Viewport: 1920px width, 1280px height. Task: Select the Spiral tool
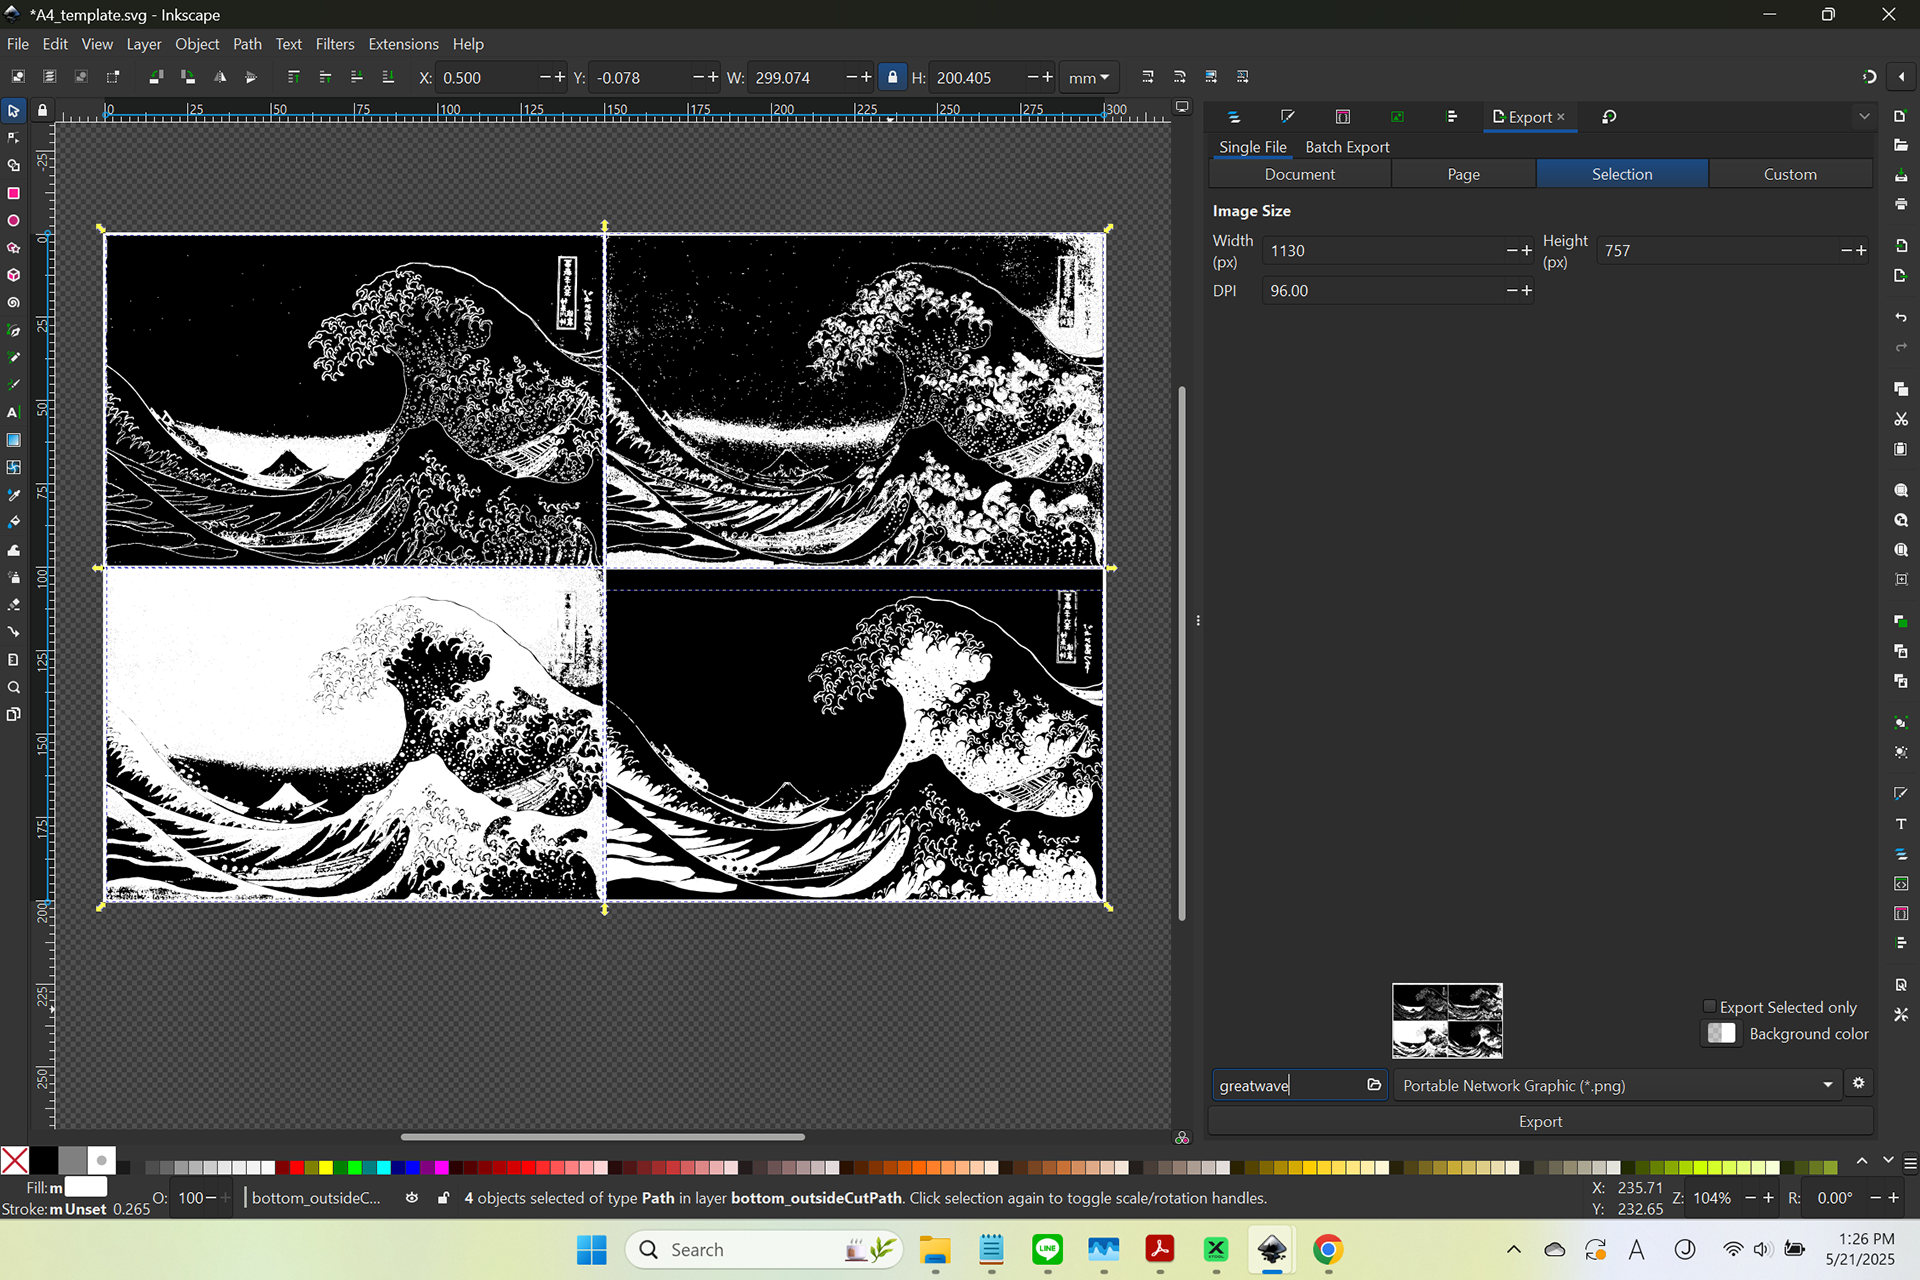click(x=14, y=302)
